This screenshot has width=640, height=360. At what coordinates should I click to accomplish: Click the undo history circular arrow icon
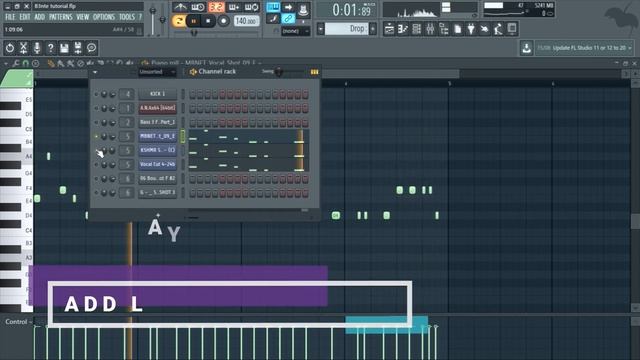click(x=10, y=48)
